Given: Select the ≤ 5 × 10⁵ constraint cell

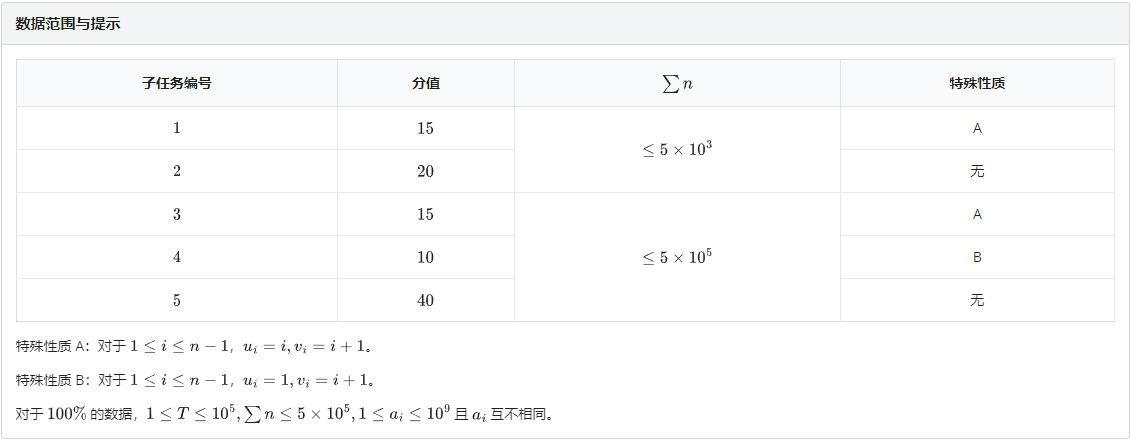Looking at the screenshot, I should tap(677, 257).
